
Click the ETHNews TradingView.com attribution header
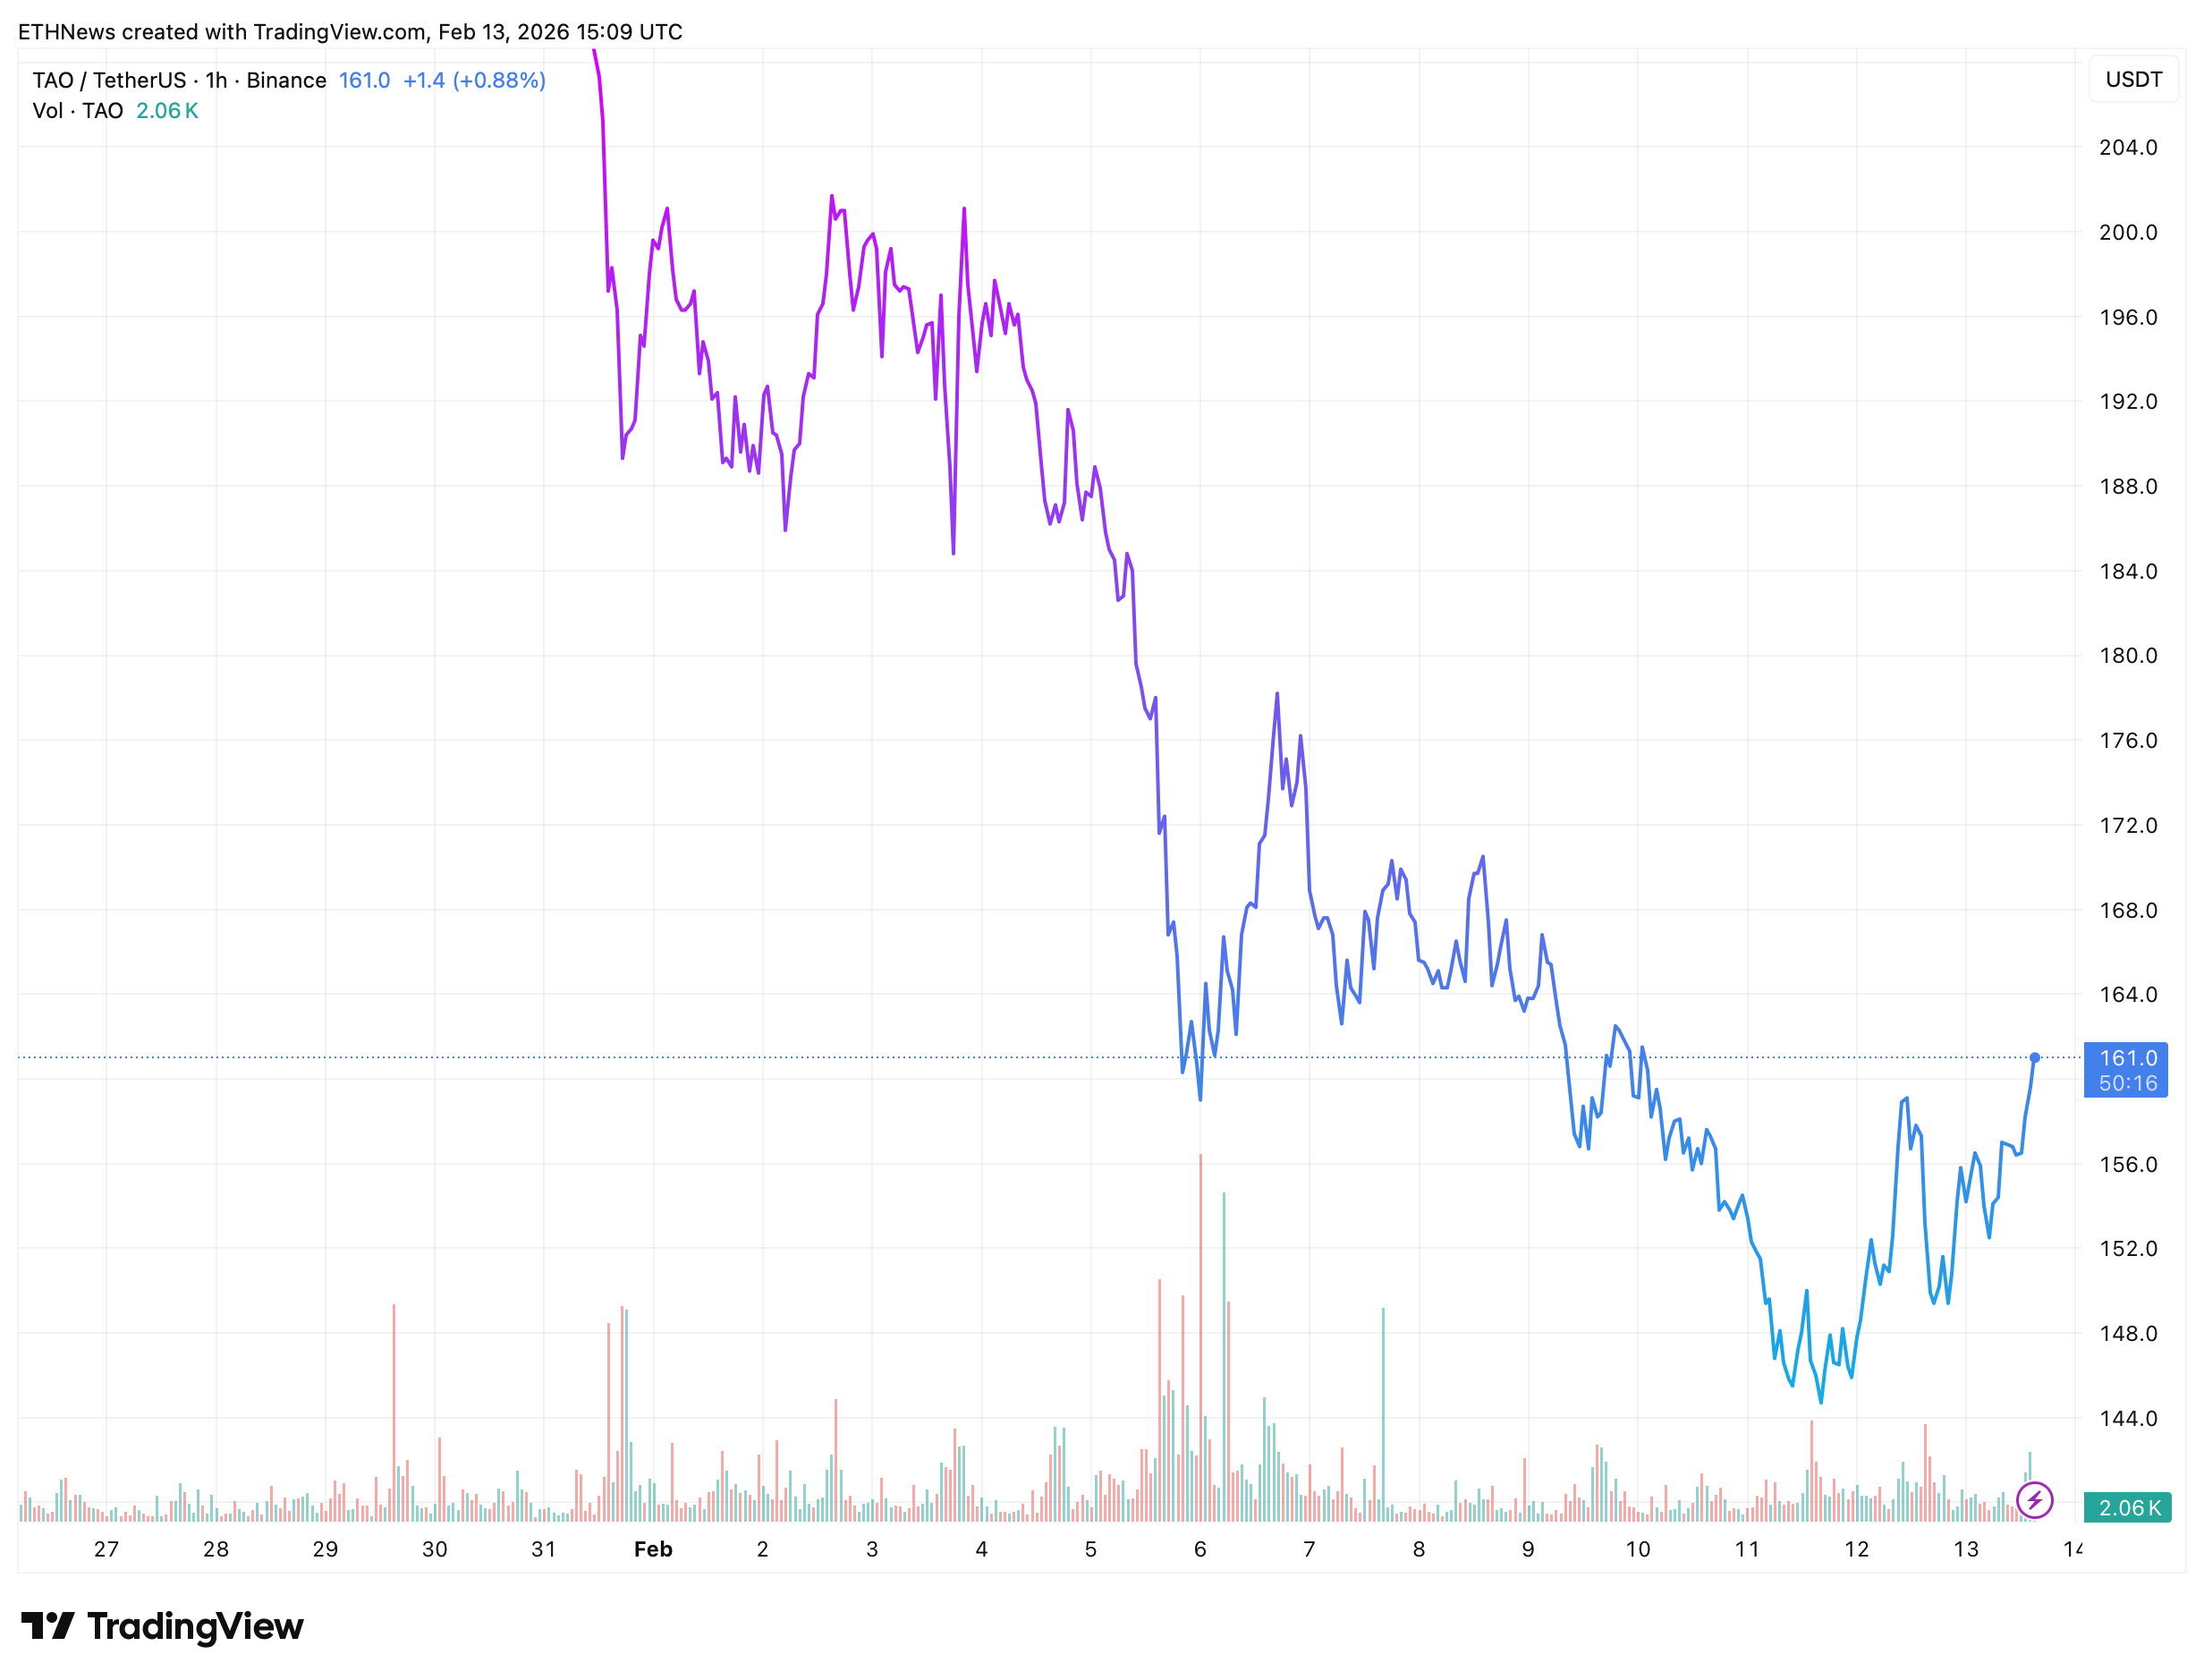click(350, 32)
